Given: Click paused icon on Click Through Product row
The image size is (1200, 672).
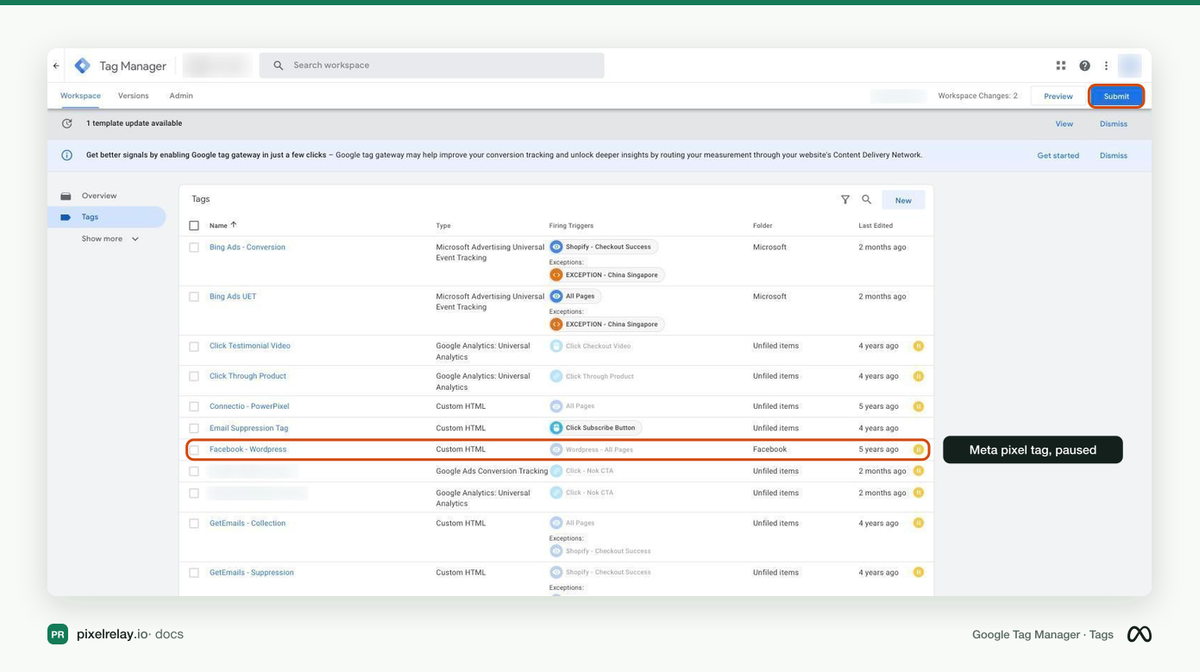Looking at the screenshot, I should coord(918,376).
